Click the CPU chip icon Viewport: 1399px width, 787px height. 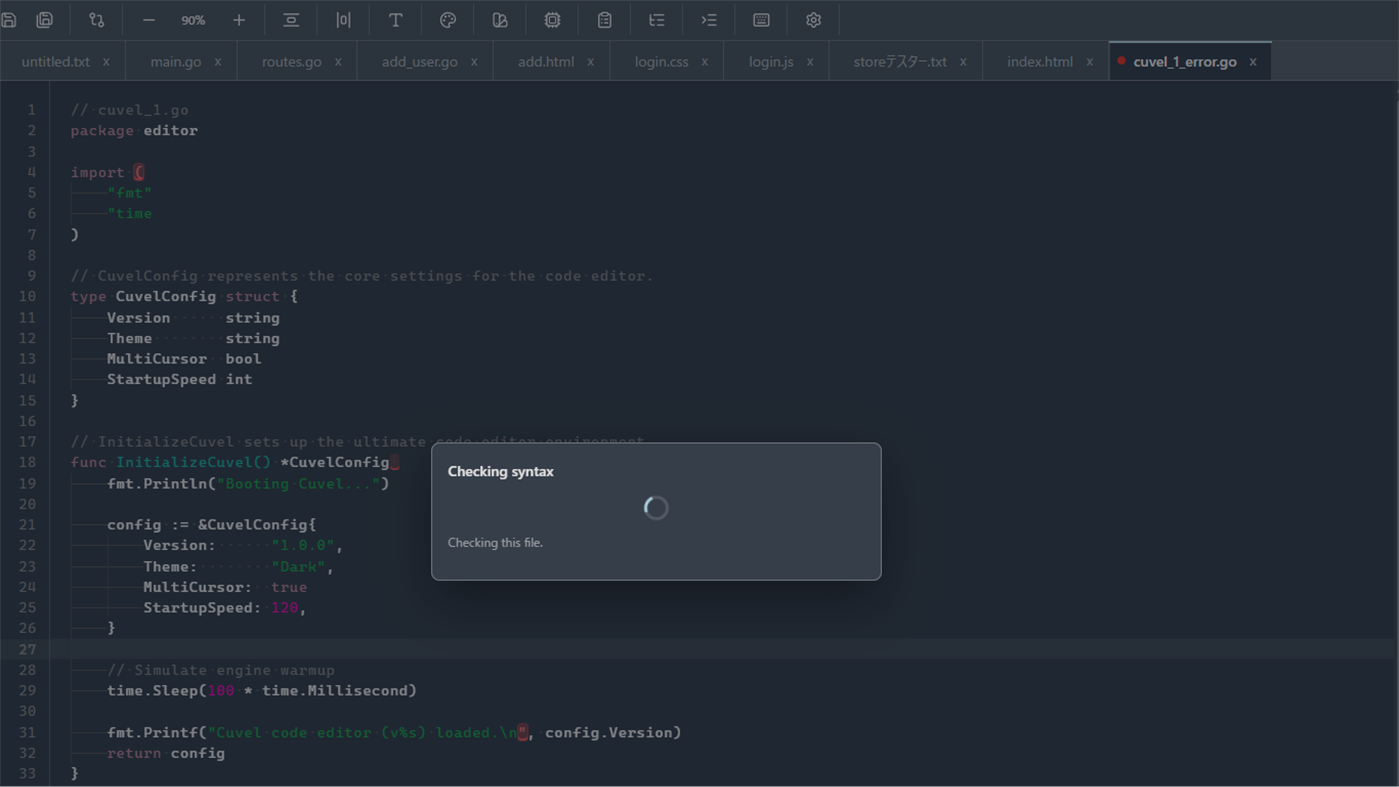click(x=552, y=20)
